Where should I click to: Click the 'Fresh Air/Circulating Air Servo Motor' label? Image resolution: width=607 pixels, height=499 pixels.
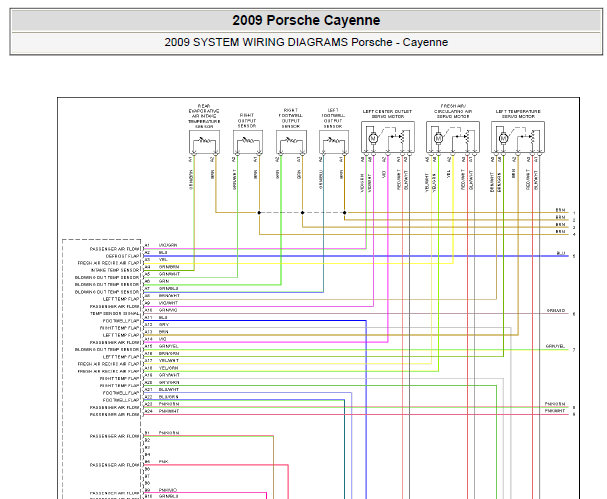pyautogui.click(x=453, y=111)
